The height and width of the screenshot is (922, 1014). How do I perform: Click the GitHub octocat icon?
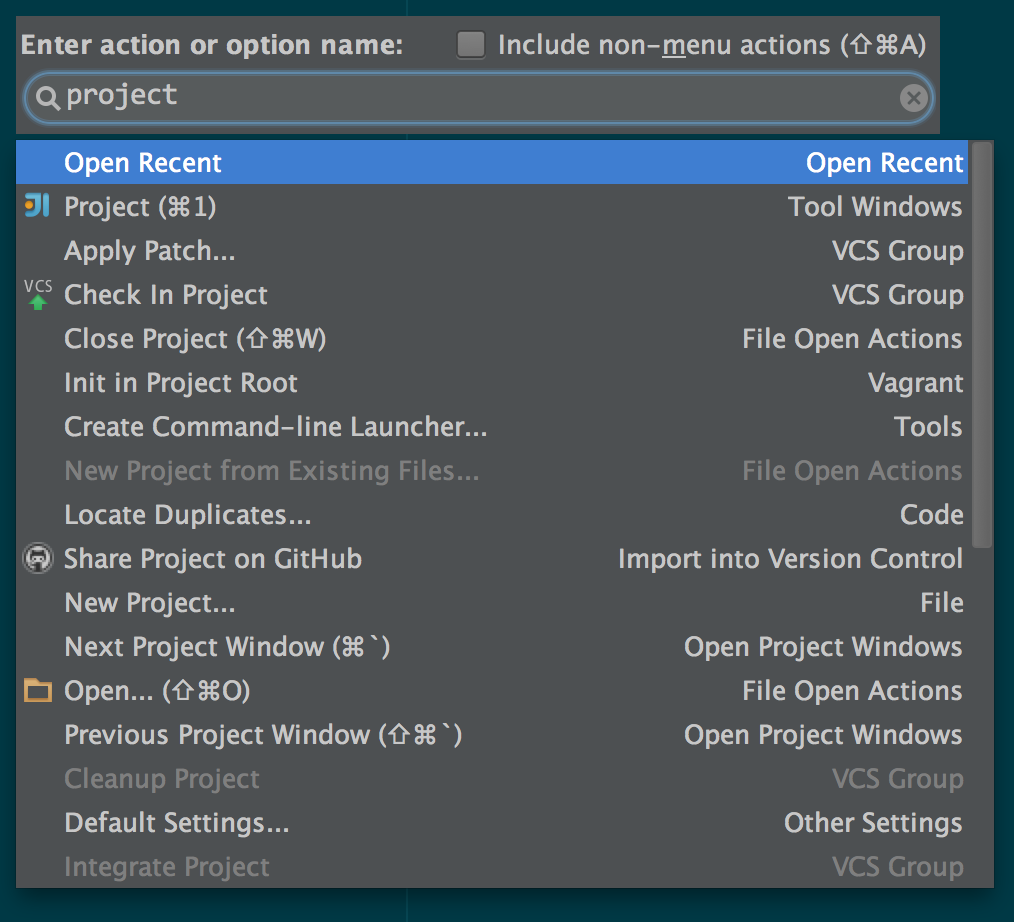pos(38,558)
